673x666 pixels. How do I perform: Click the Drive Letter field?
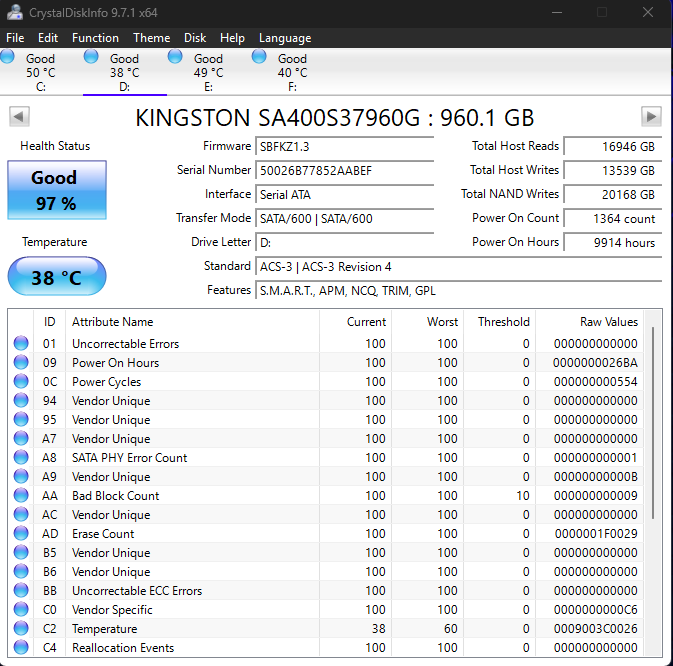point(345,242)
